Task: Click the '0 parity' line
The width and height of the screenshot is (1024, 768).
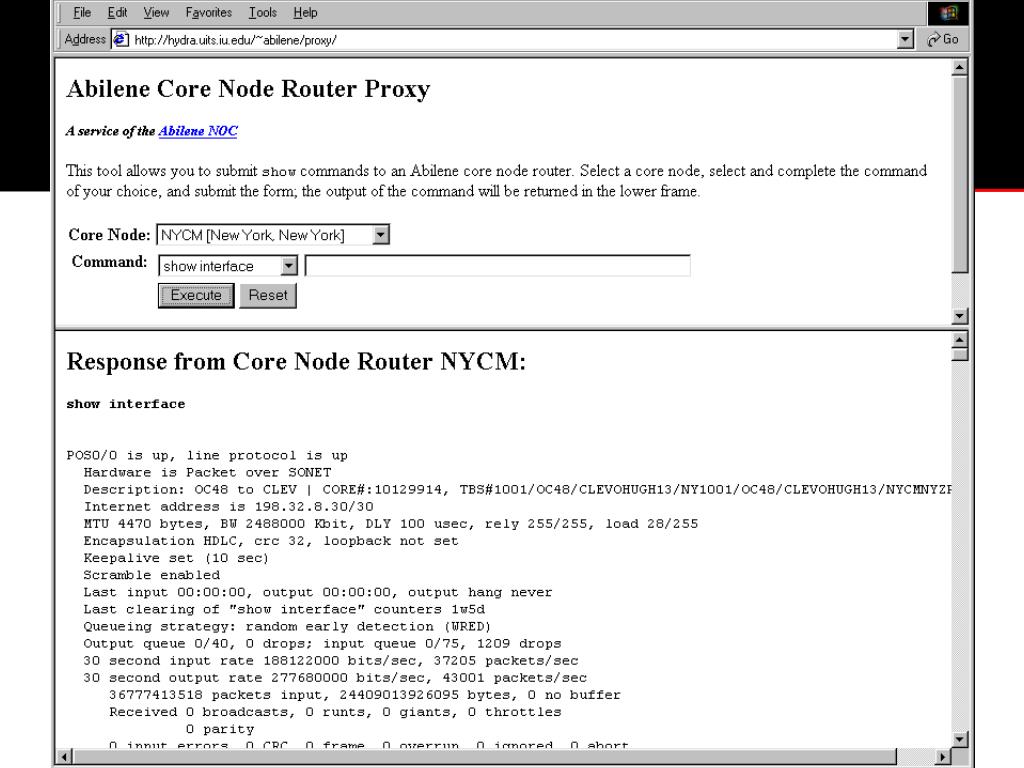Action: coord(219,729)
